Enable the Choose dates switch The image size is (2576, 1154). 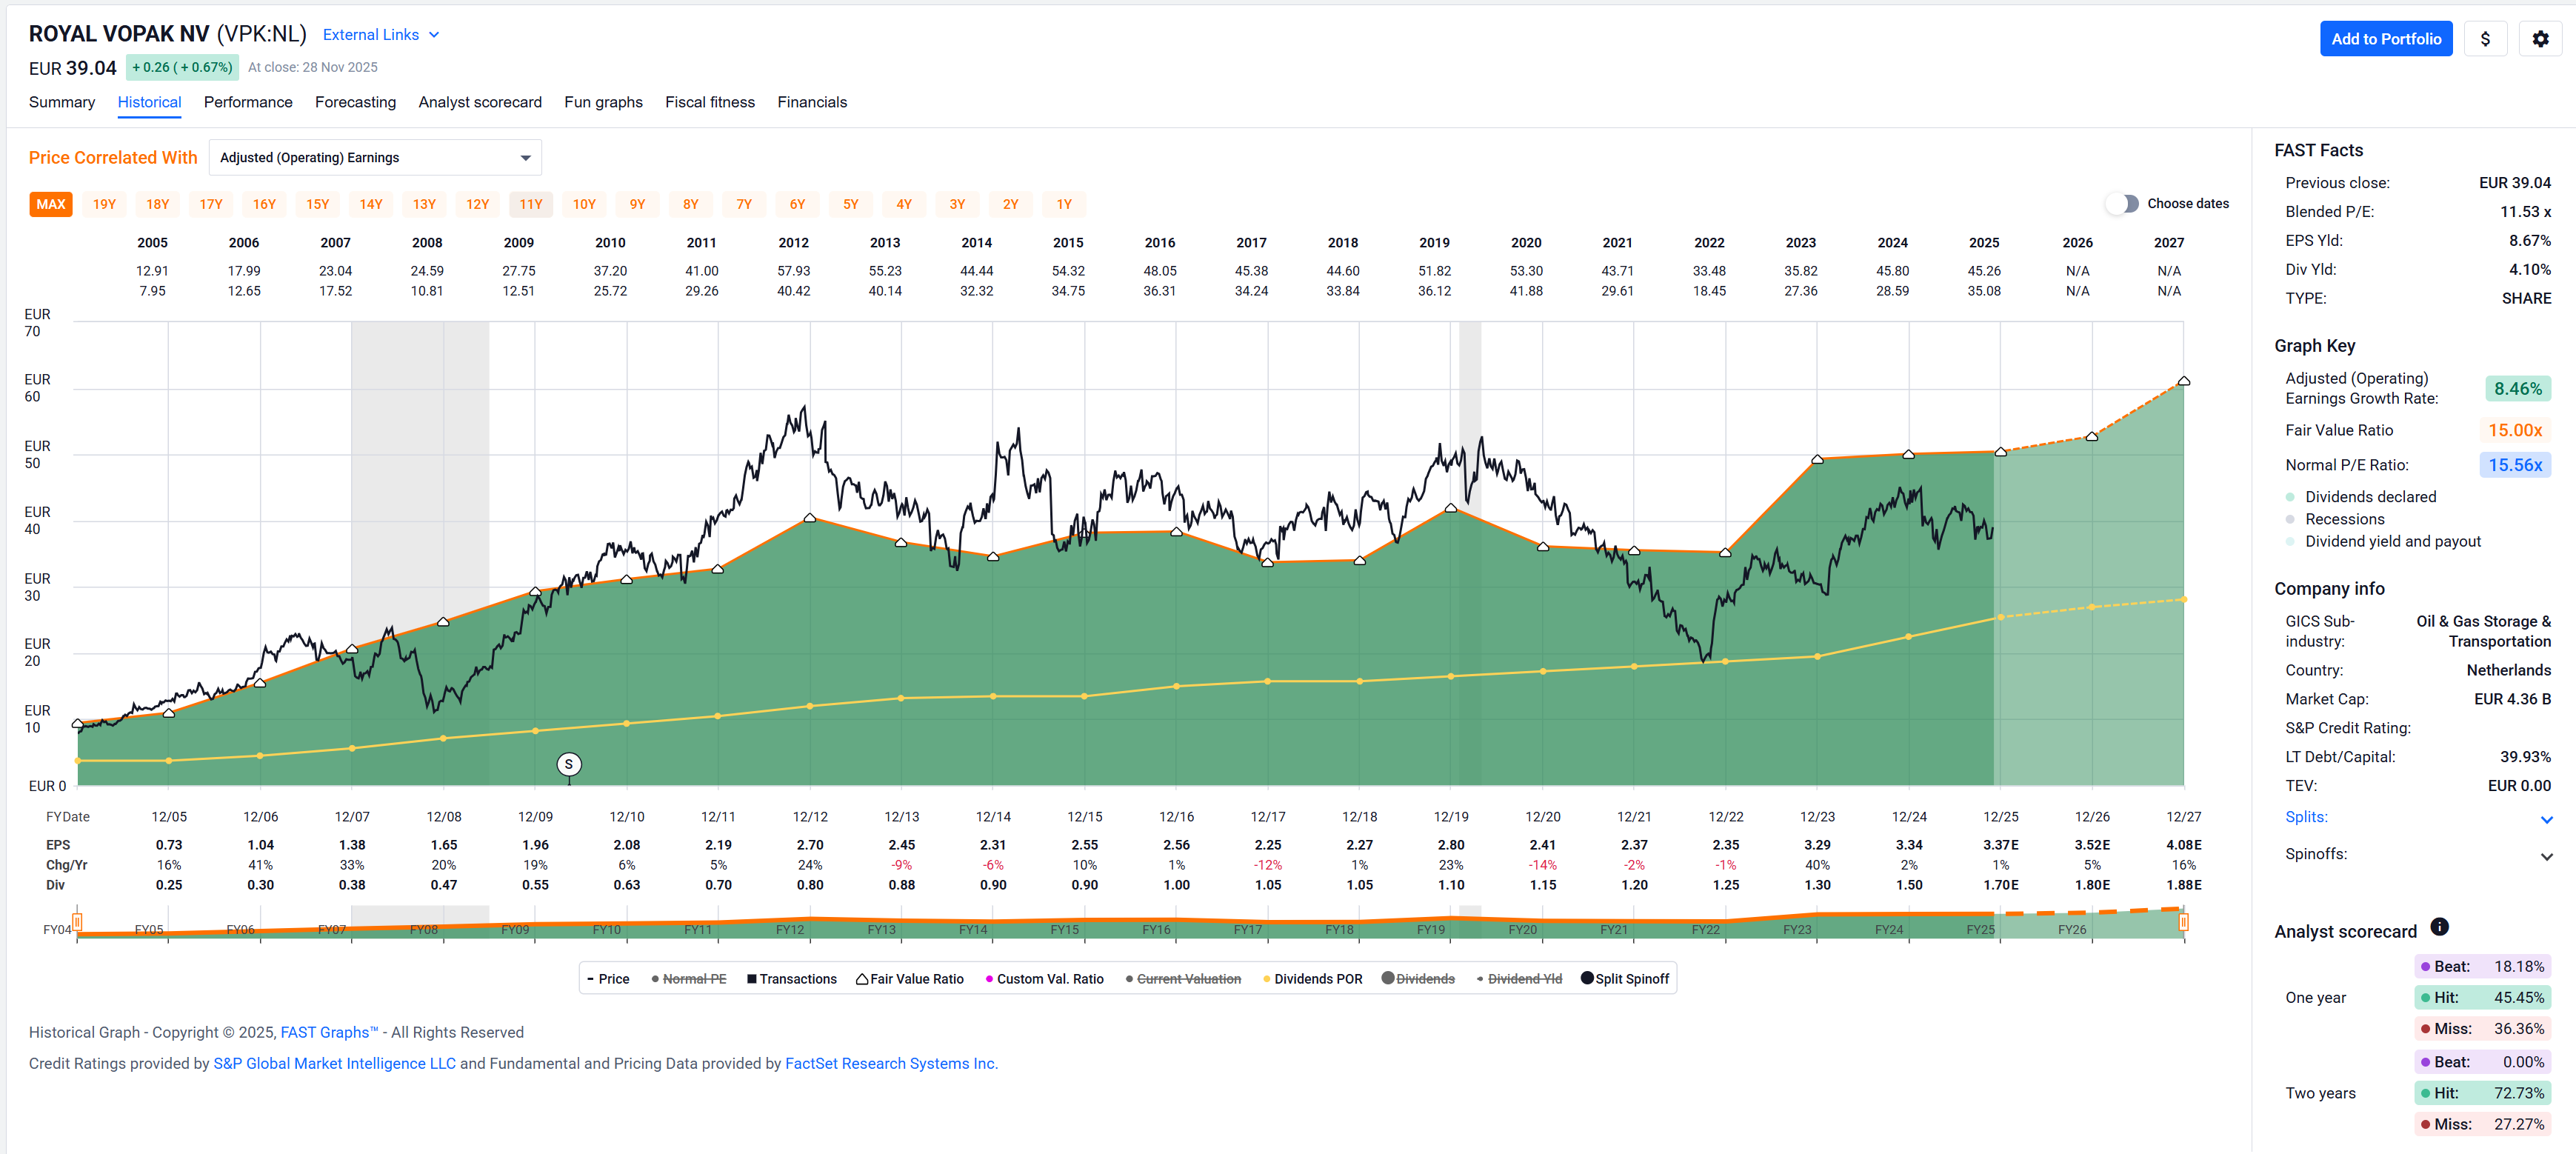2123,204
